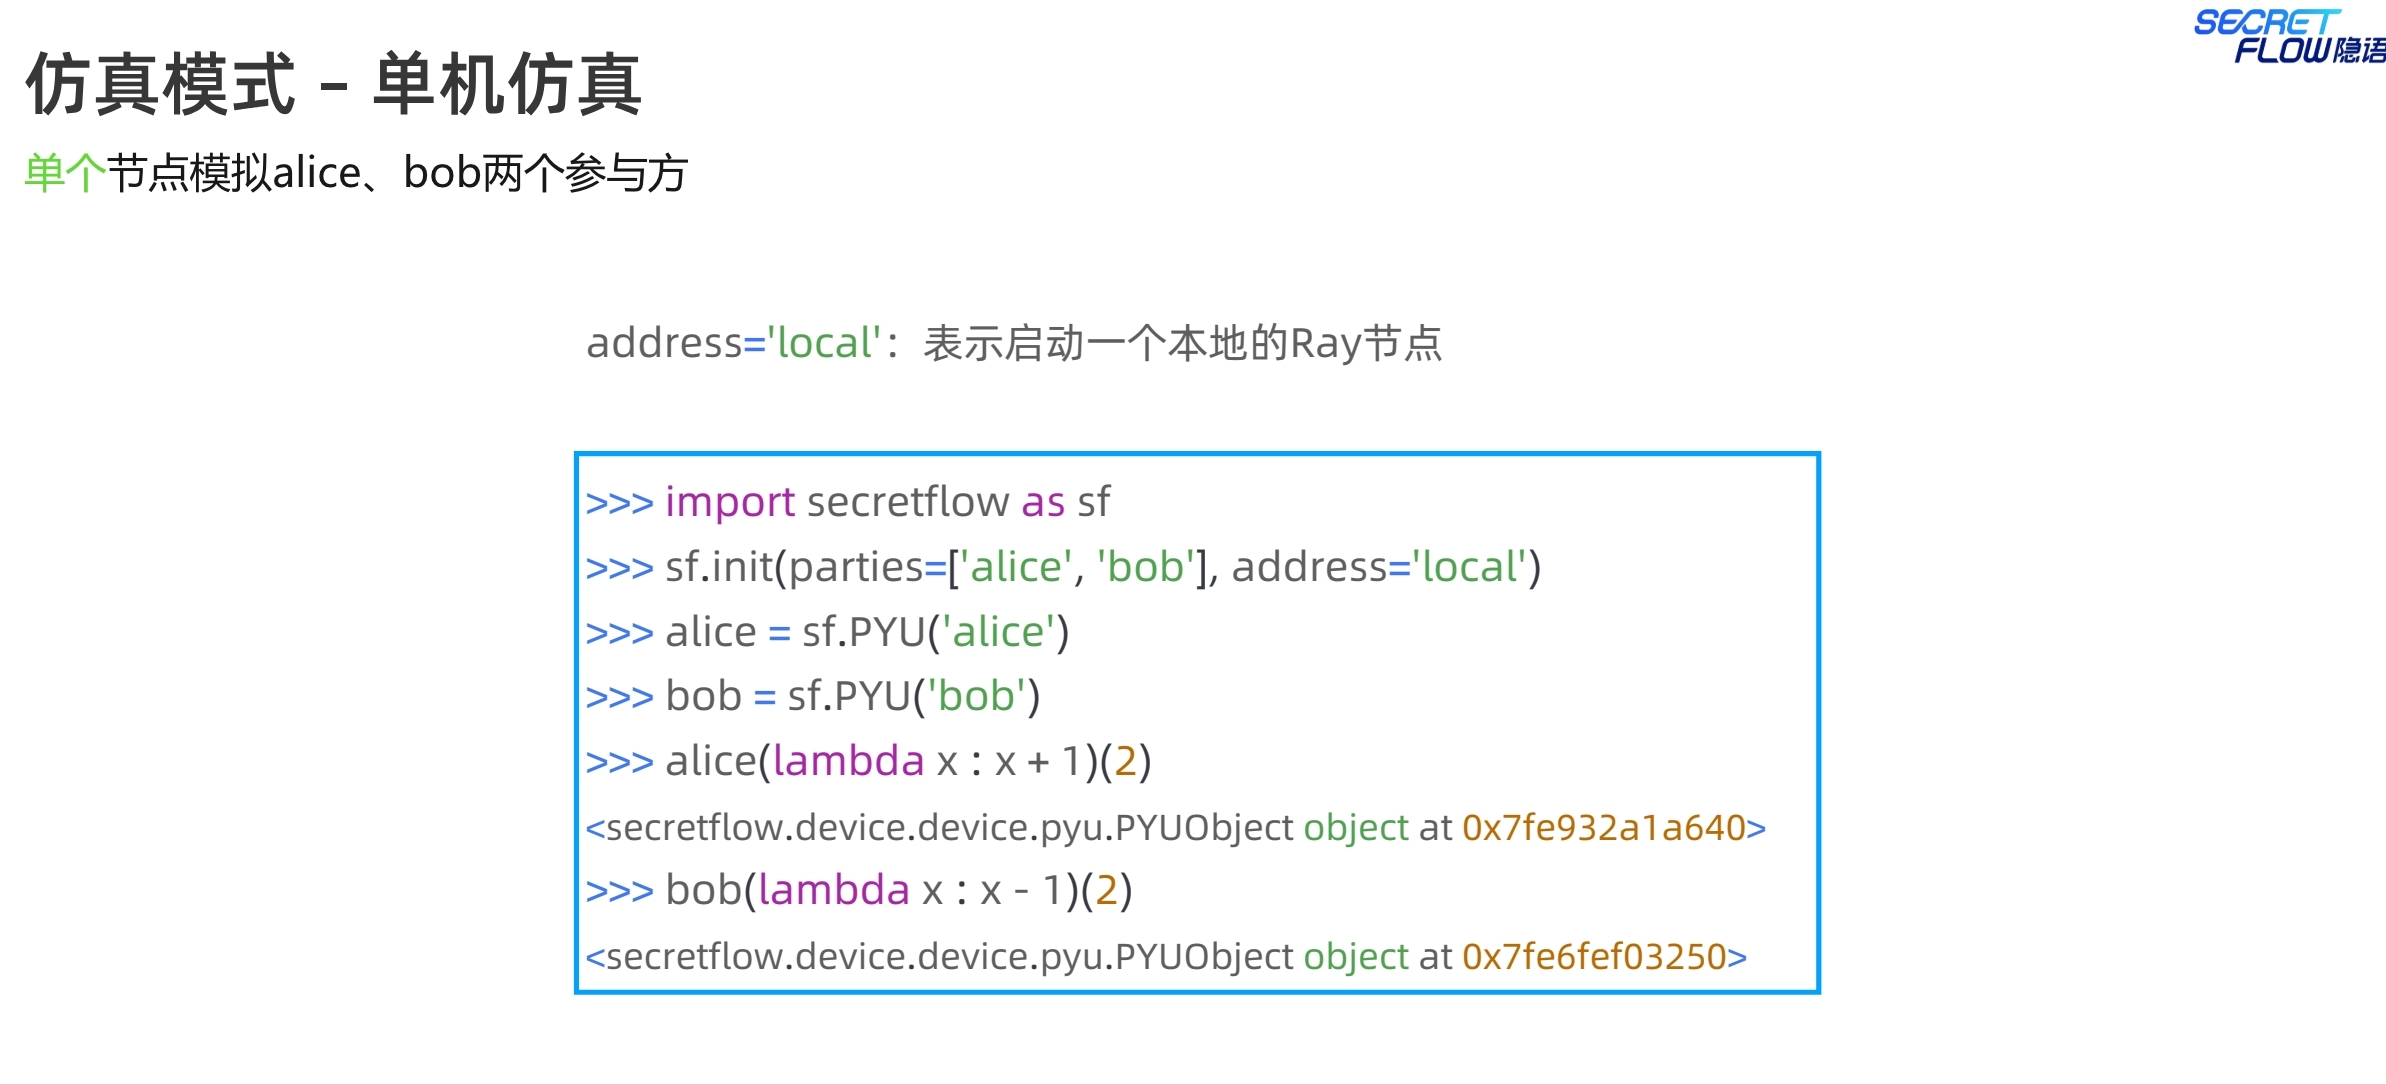
Task: Click the code line alice = sf.PYU('alice')
Action: [867, 632]
